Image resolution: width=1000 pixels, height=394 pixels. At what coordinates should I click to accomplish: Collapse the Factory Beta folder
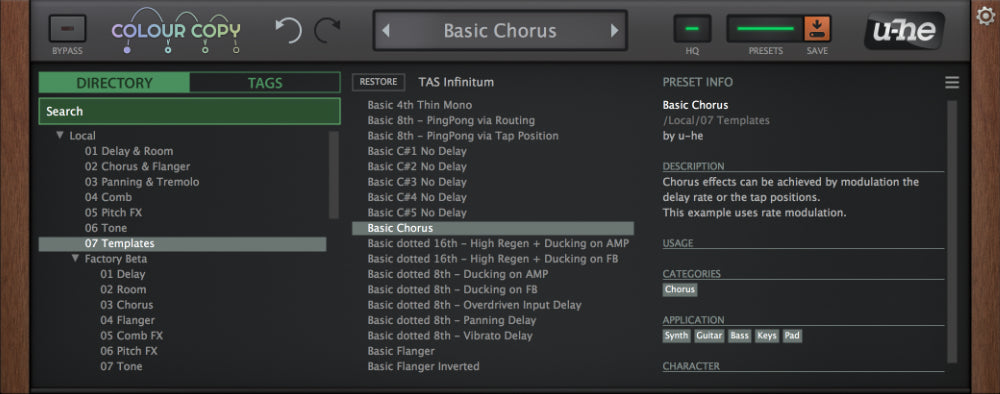pyautogui.click(x=75, y=258)
